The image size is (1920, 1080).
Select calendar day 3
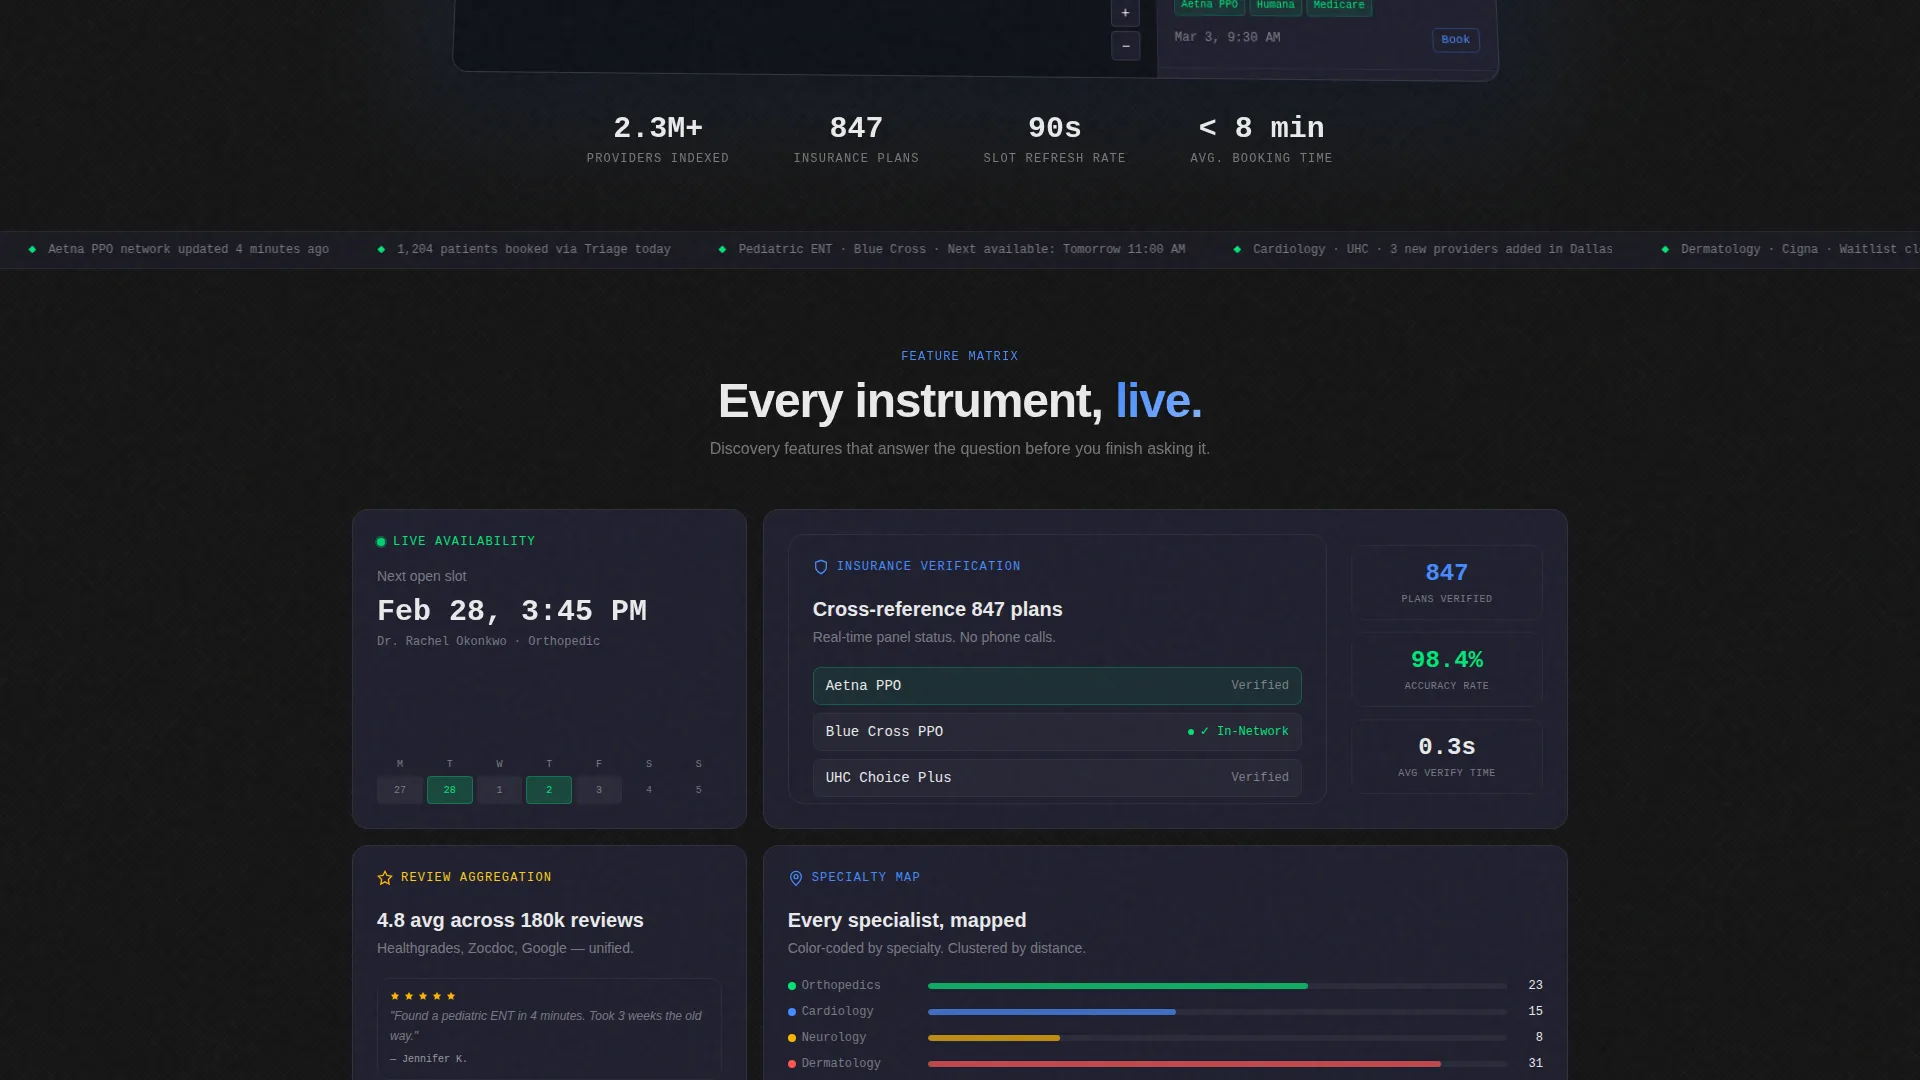pyautogui.click(x=599, y=790)
